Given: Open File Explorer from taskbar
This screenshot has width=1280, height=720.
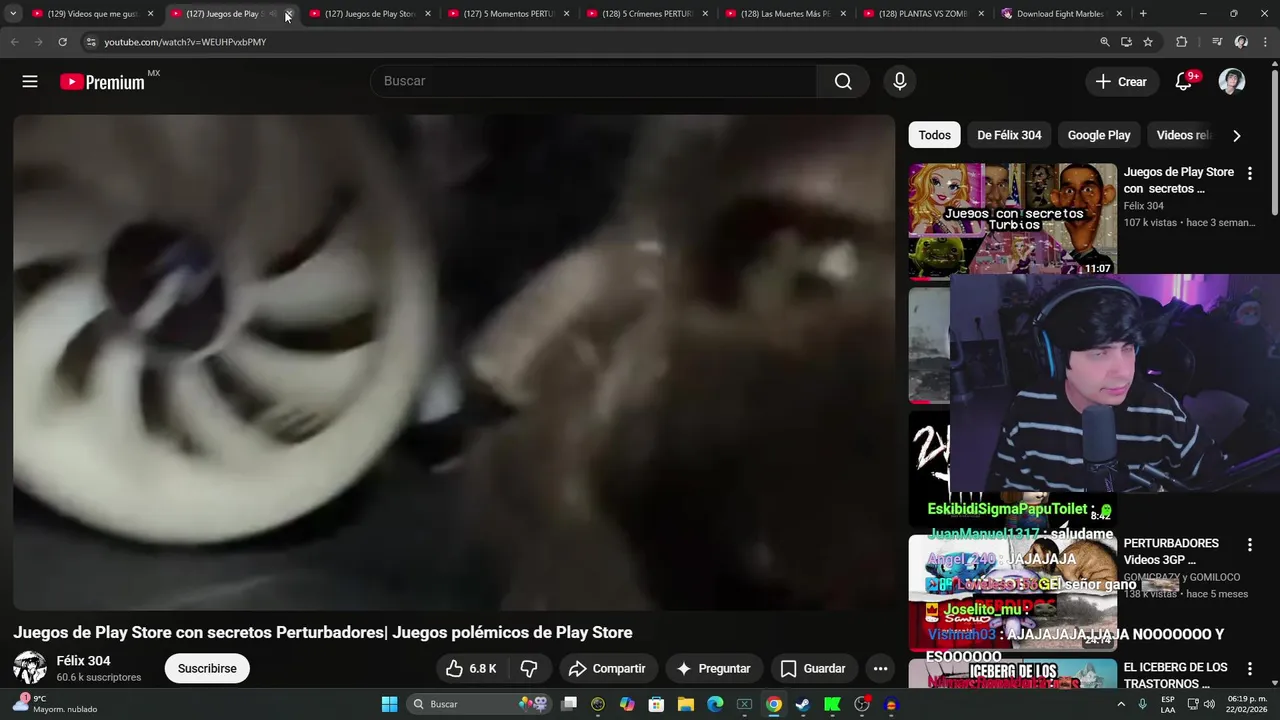Looking at the screenshot, I should tap(686, 704).
